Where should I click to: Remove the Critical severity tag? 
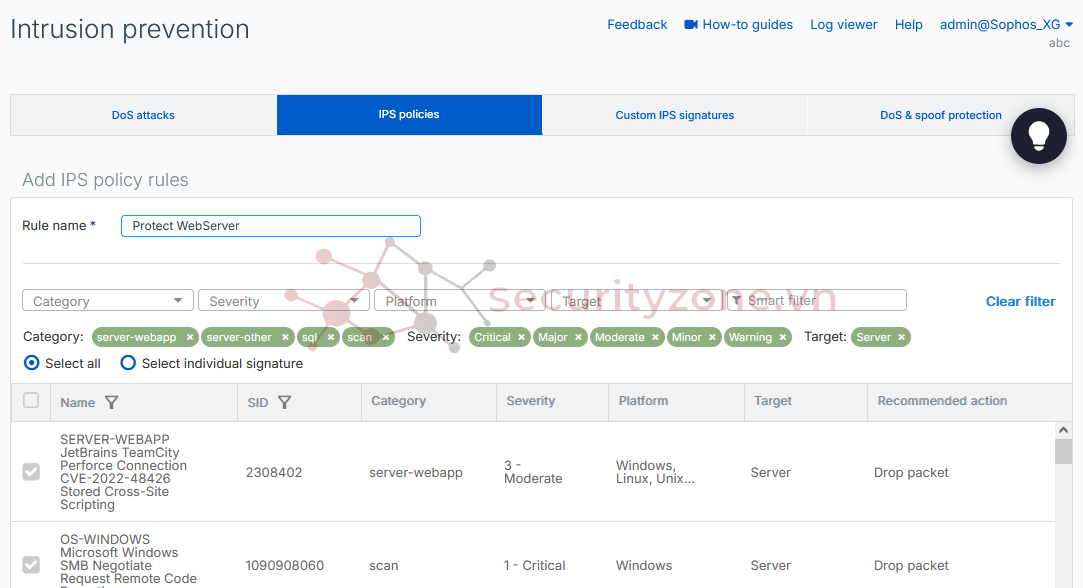click(x=522, y=338)
